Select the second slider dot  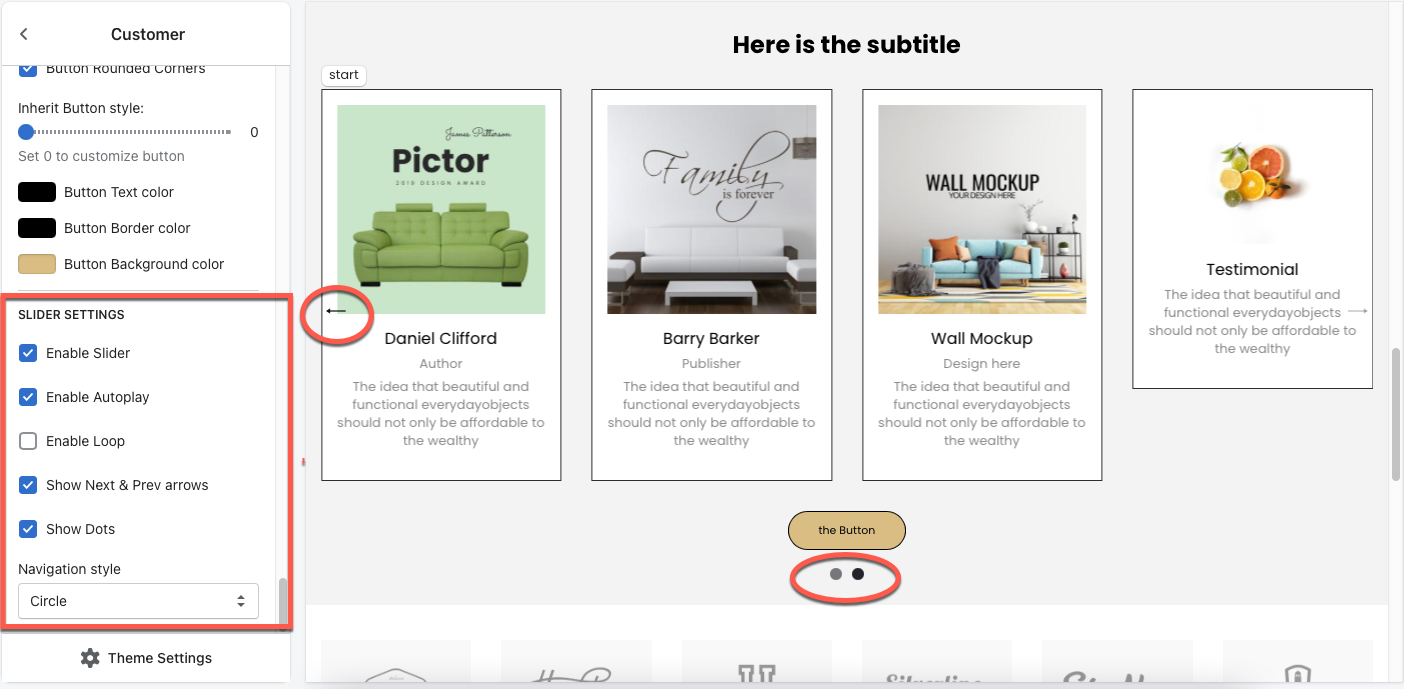tap(858, 574)
